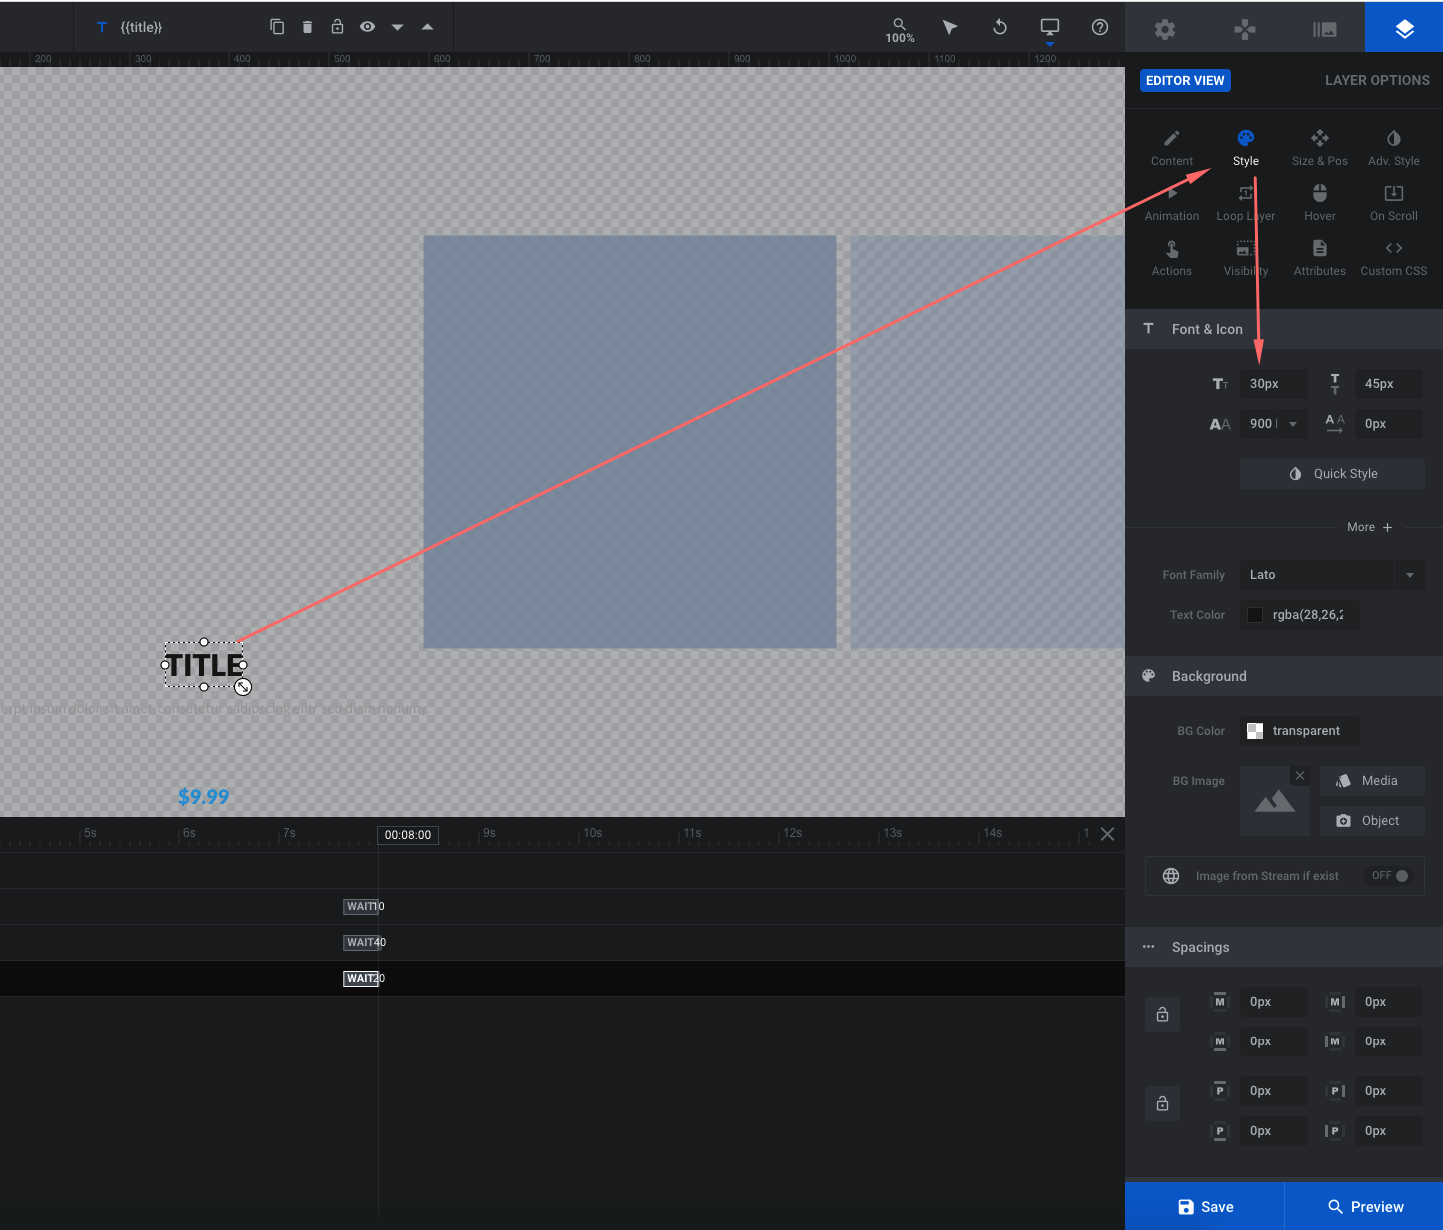Image resolution: width=1443 pixels, height=1230 pixels.
Task: Open Content pencil section
Action: (1172, 147)
